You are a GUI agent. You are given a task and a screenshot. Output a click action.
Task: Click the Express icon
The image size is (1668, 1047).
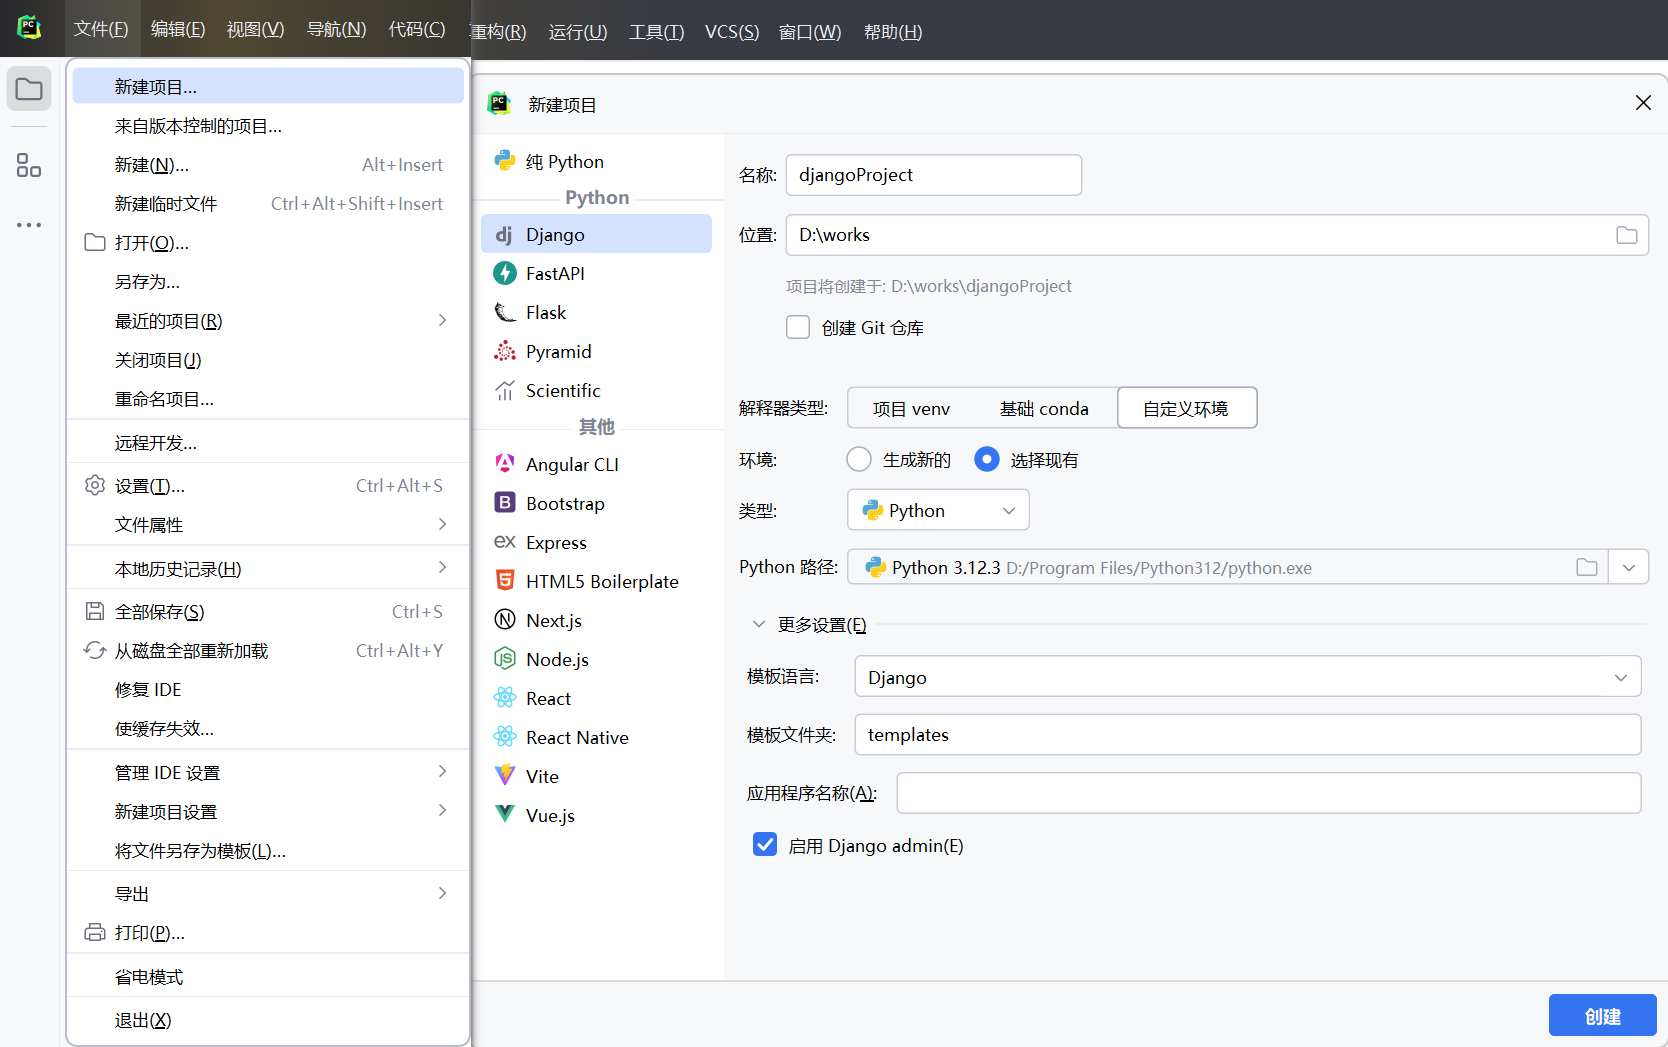[x=505, y=542]
